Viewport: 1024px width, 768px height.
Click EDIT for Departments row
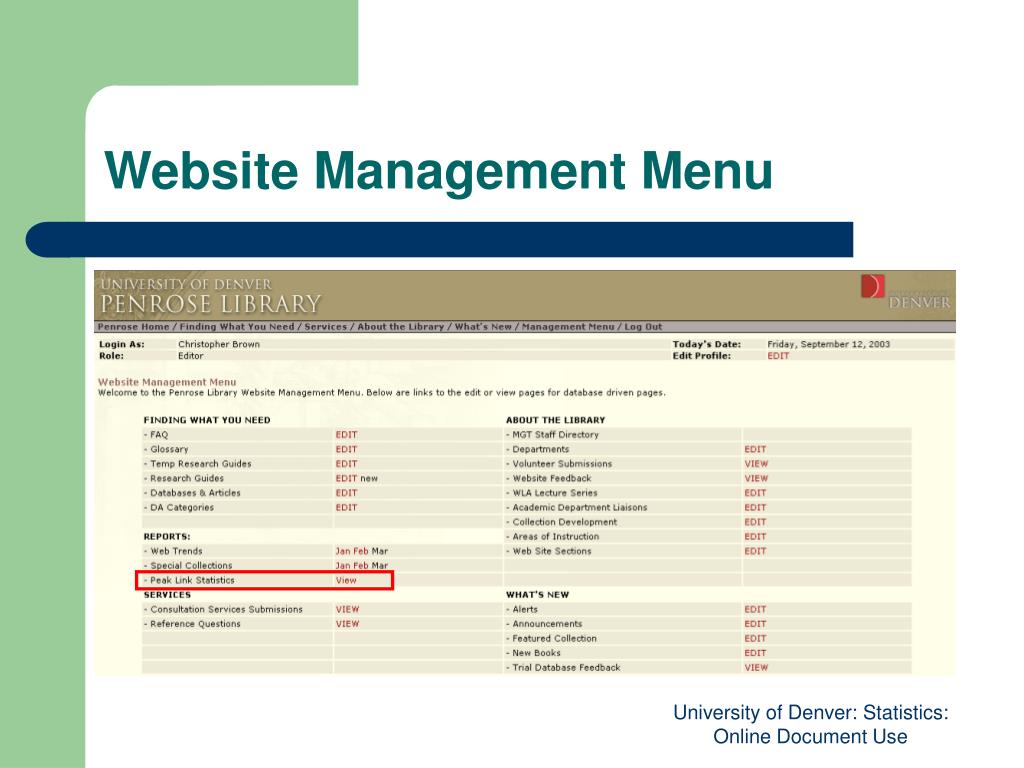tap(755, 449)
